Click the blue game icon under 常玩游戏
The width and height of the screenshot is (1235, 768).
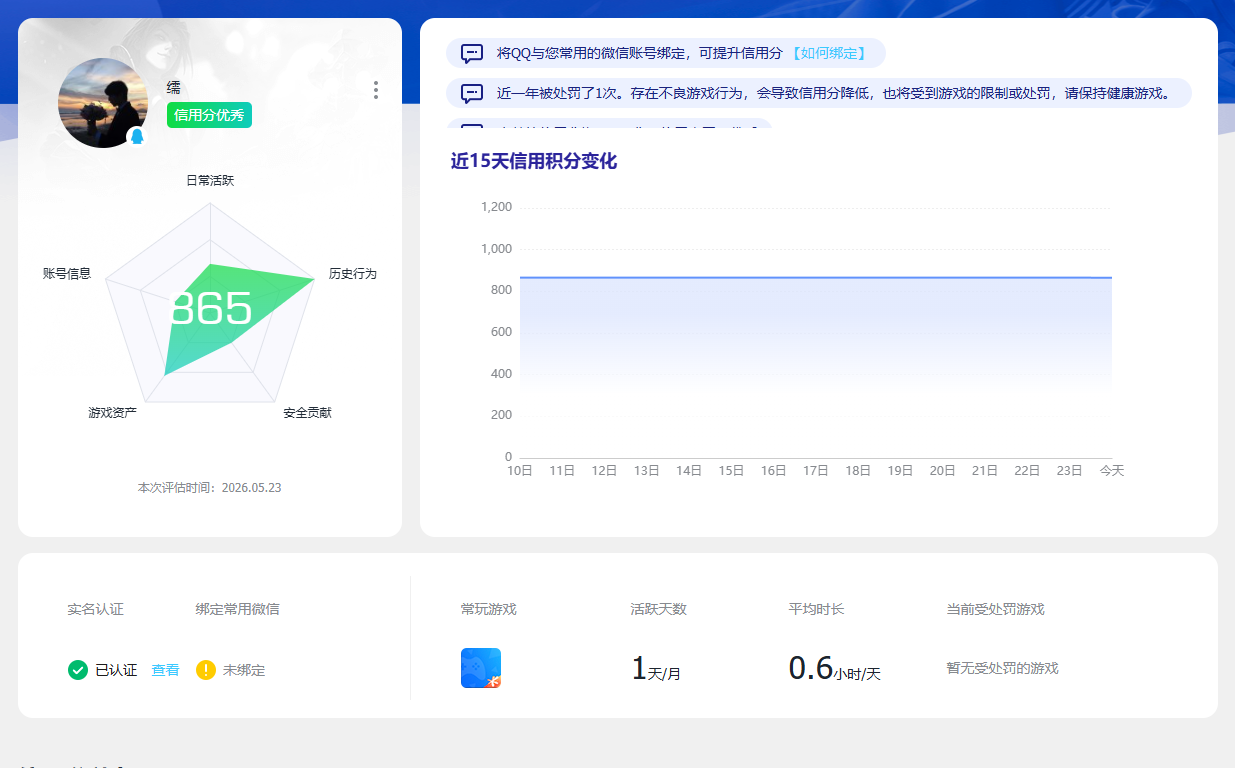point(481,668)
